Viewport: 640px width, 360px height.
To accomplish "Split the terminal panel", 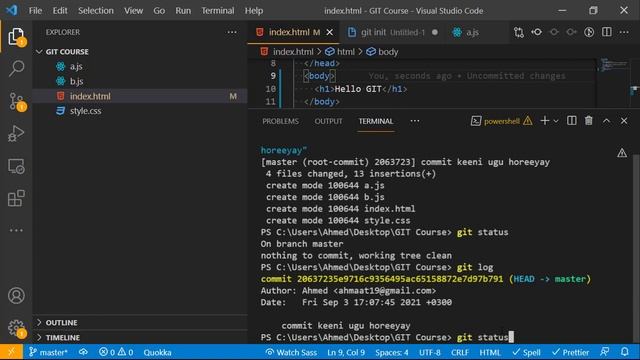I will pyautogui.click(x=572, y=121).
